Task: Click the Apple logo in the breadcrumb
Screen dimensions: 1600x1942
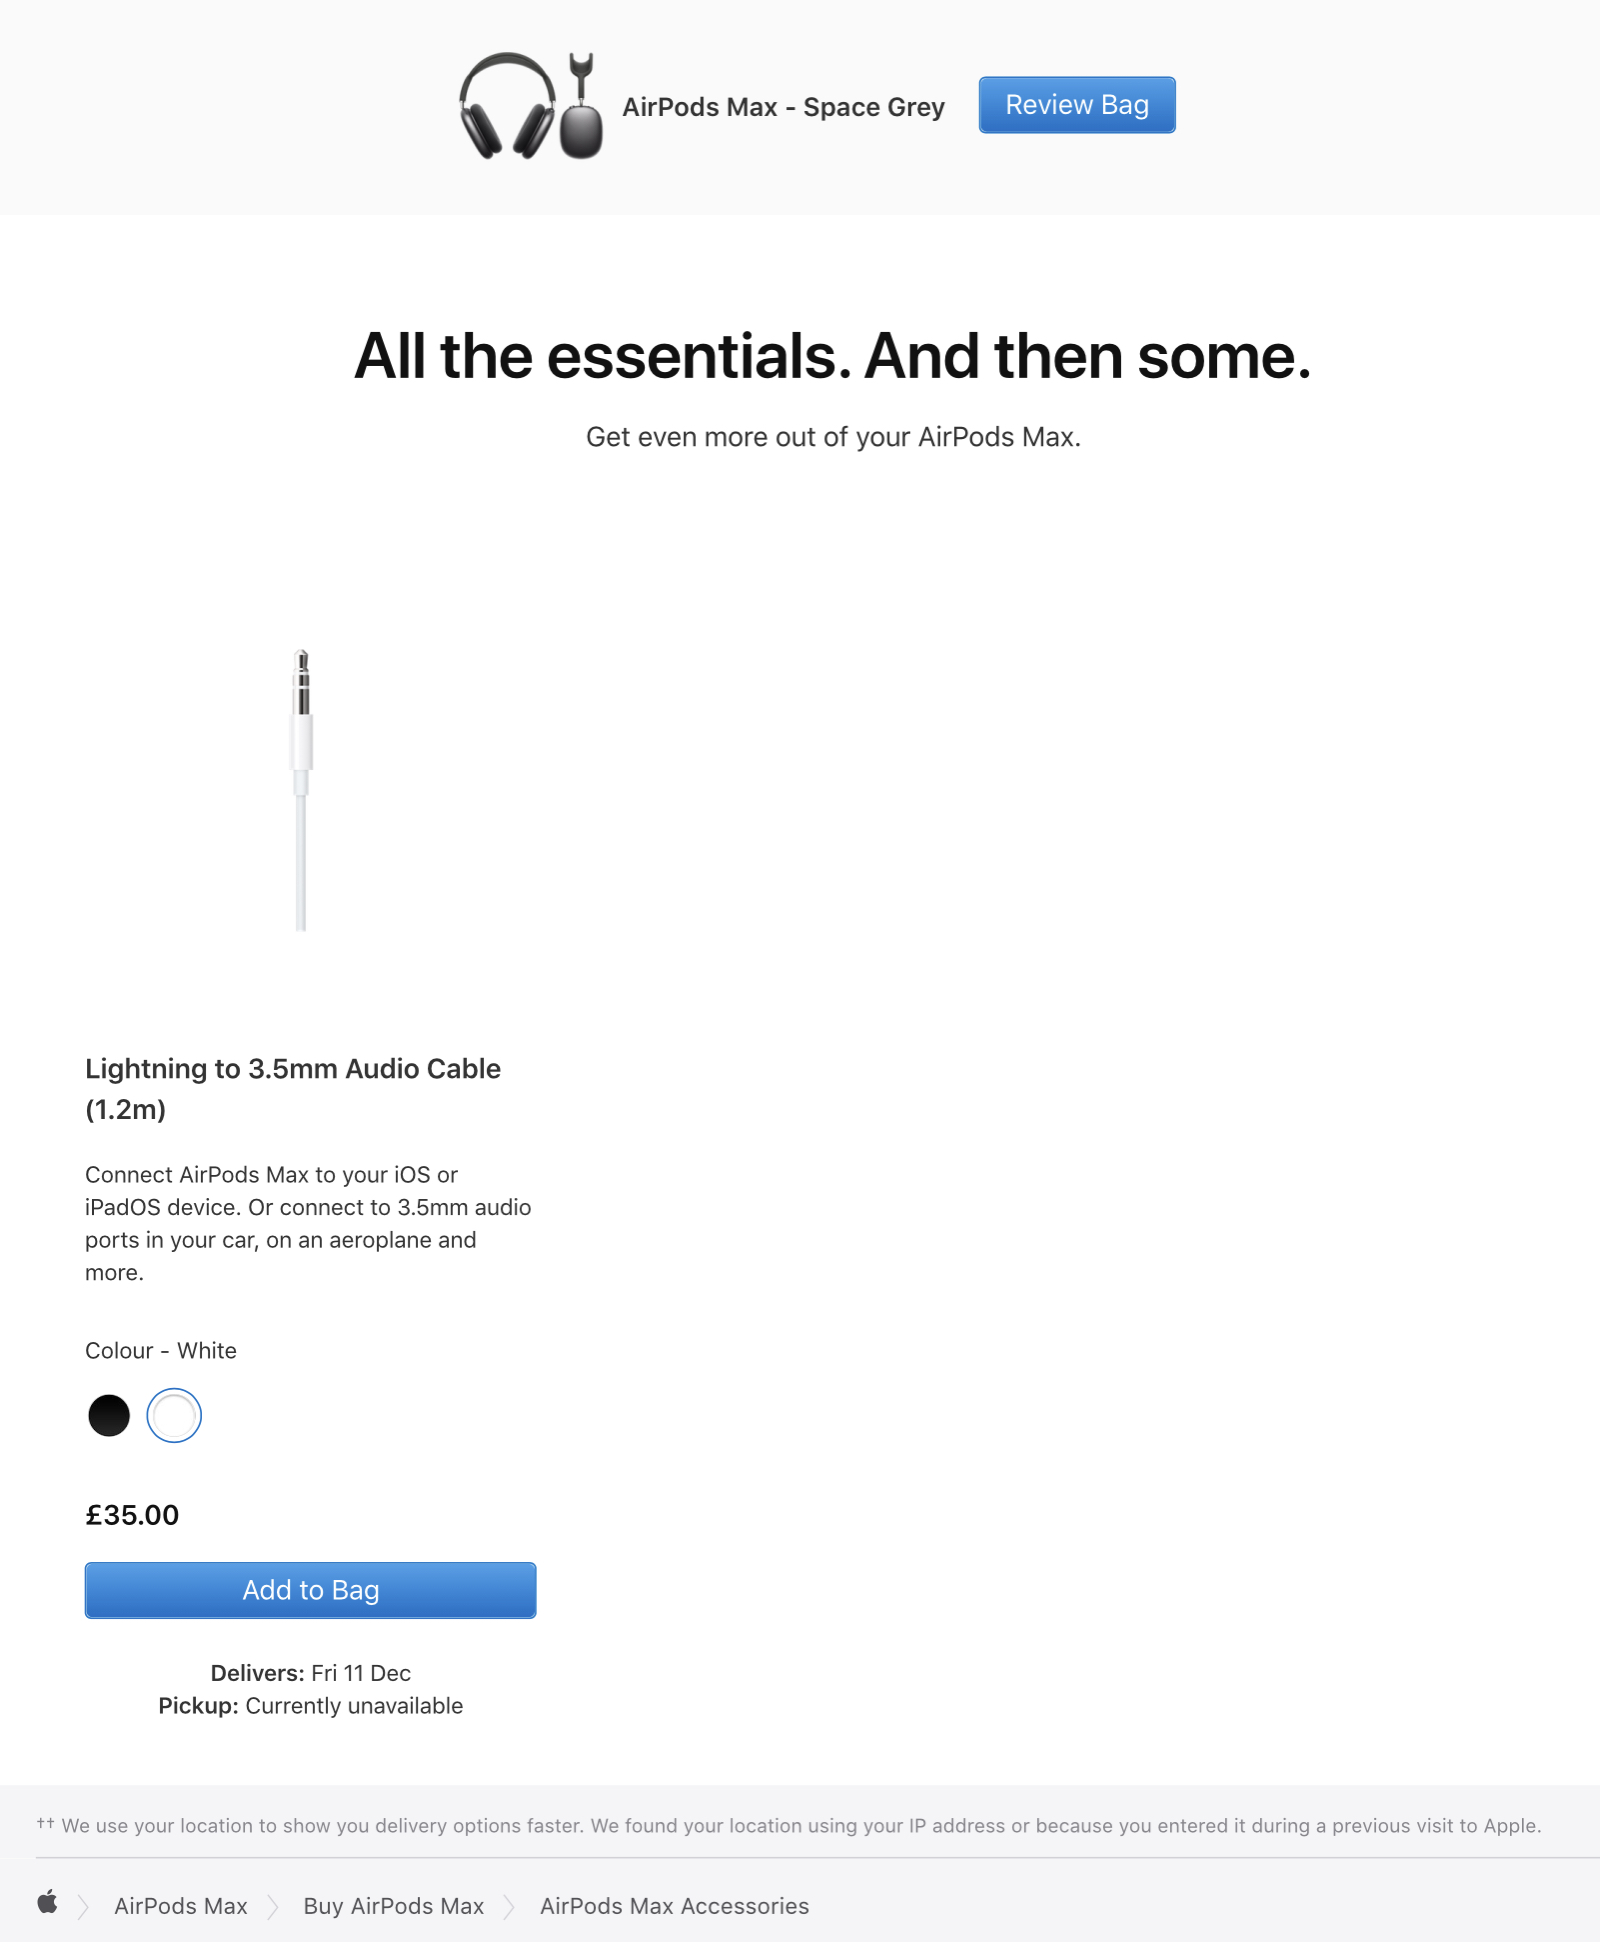Action: coord(47,1903)
